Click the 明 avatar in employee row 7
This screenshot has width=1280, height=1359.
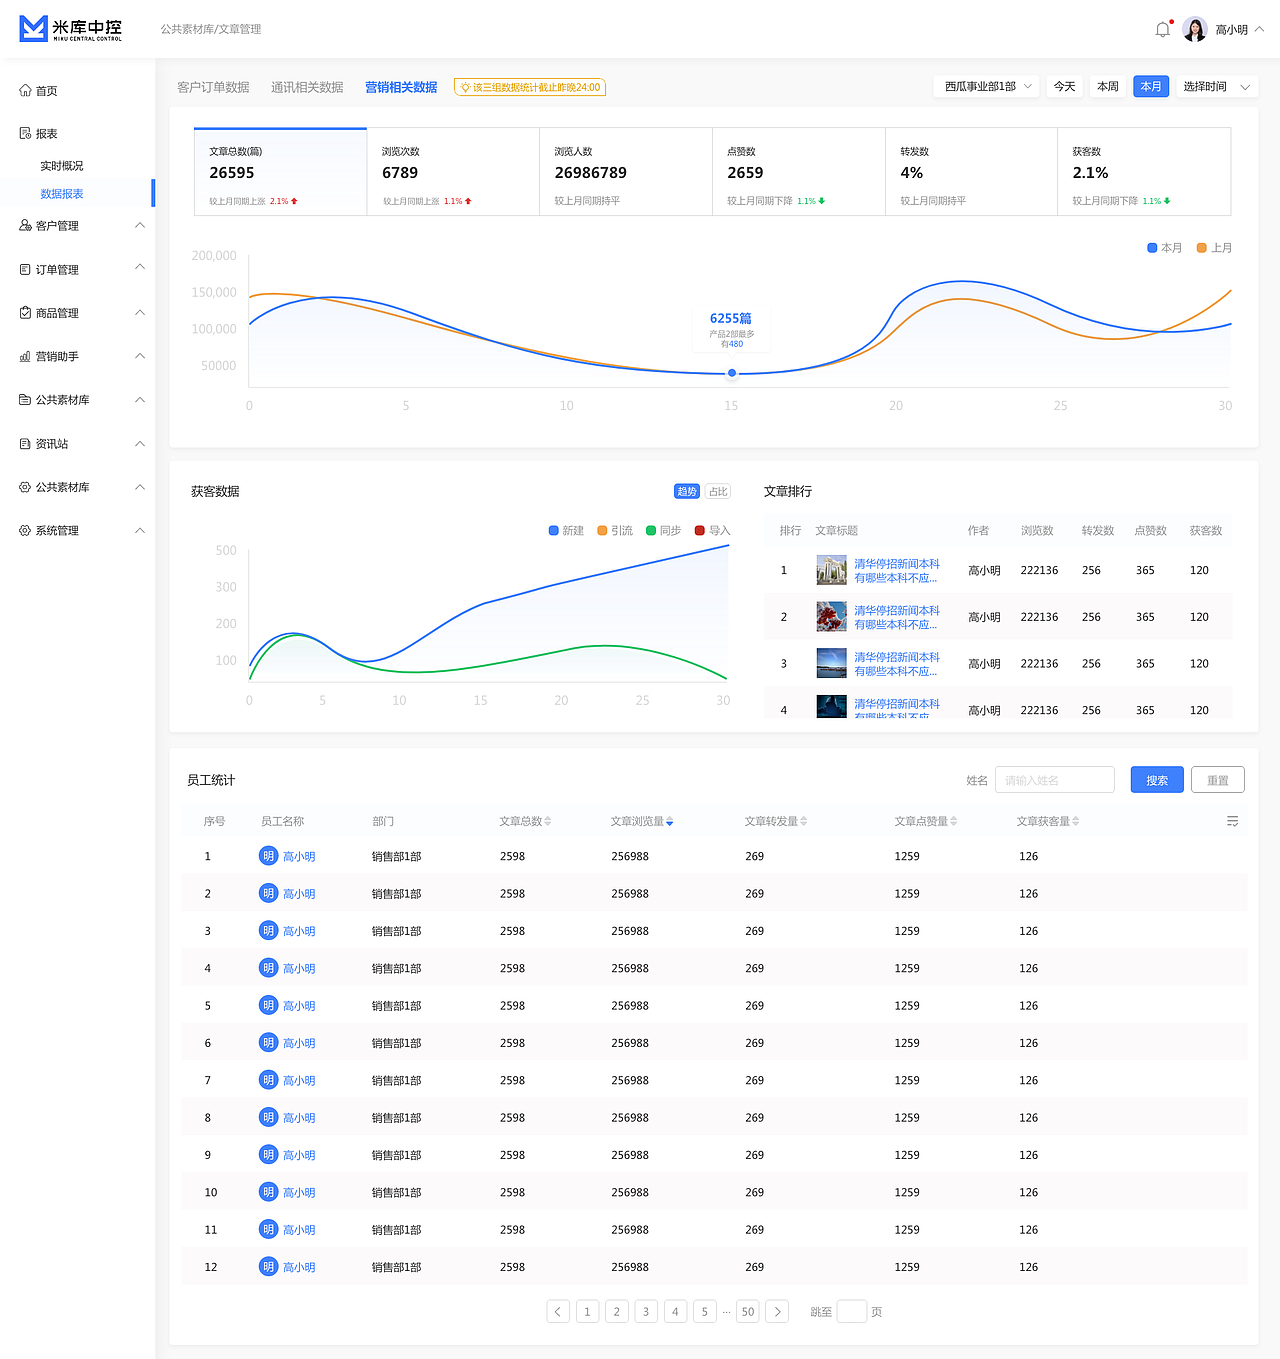[268, 1080]
